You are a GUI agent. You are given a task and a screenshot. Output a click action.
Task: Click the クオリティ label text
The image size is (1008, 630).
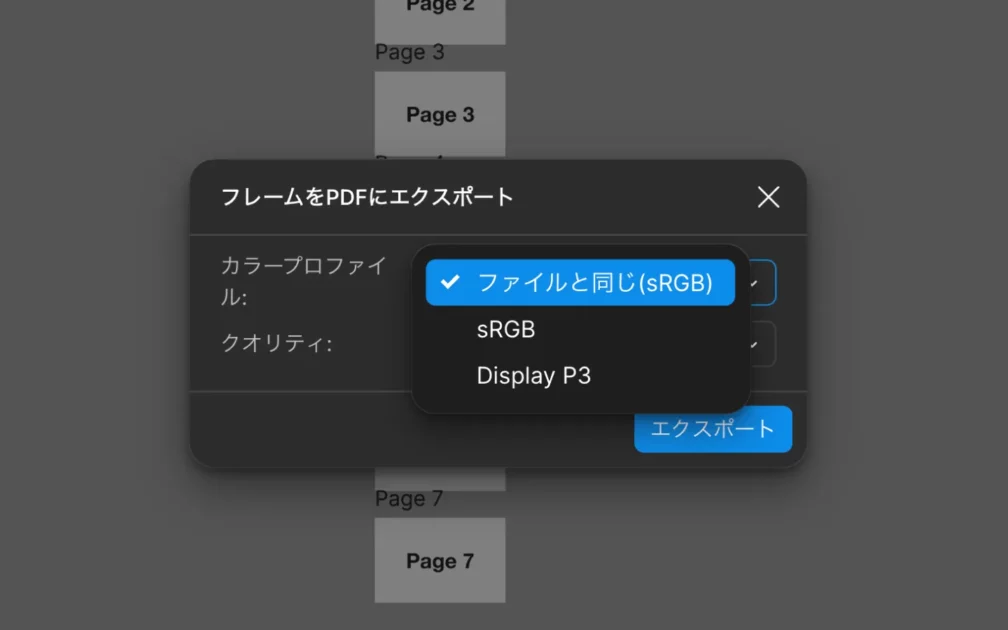[x=276, y=344]
